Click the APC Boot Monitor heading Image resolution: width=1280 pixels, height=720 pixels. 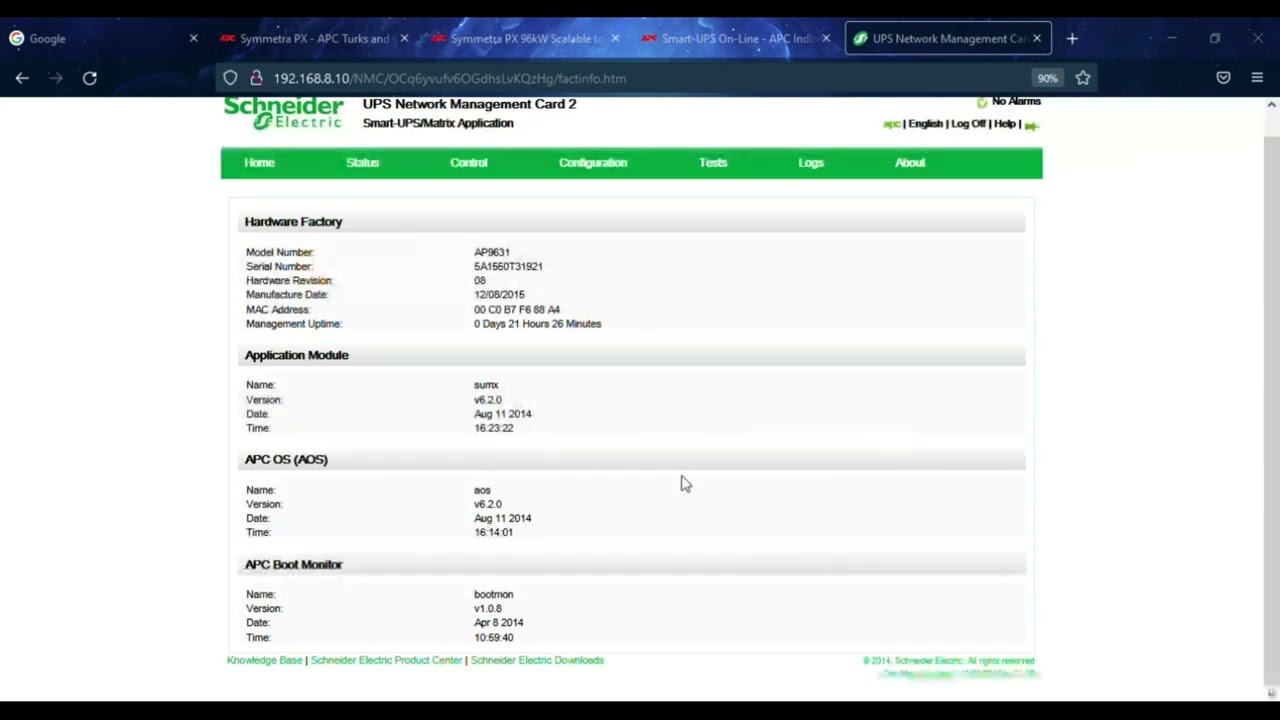pyautogui.click(x=293, y=564)
